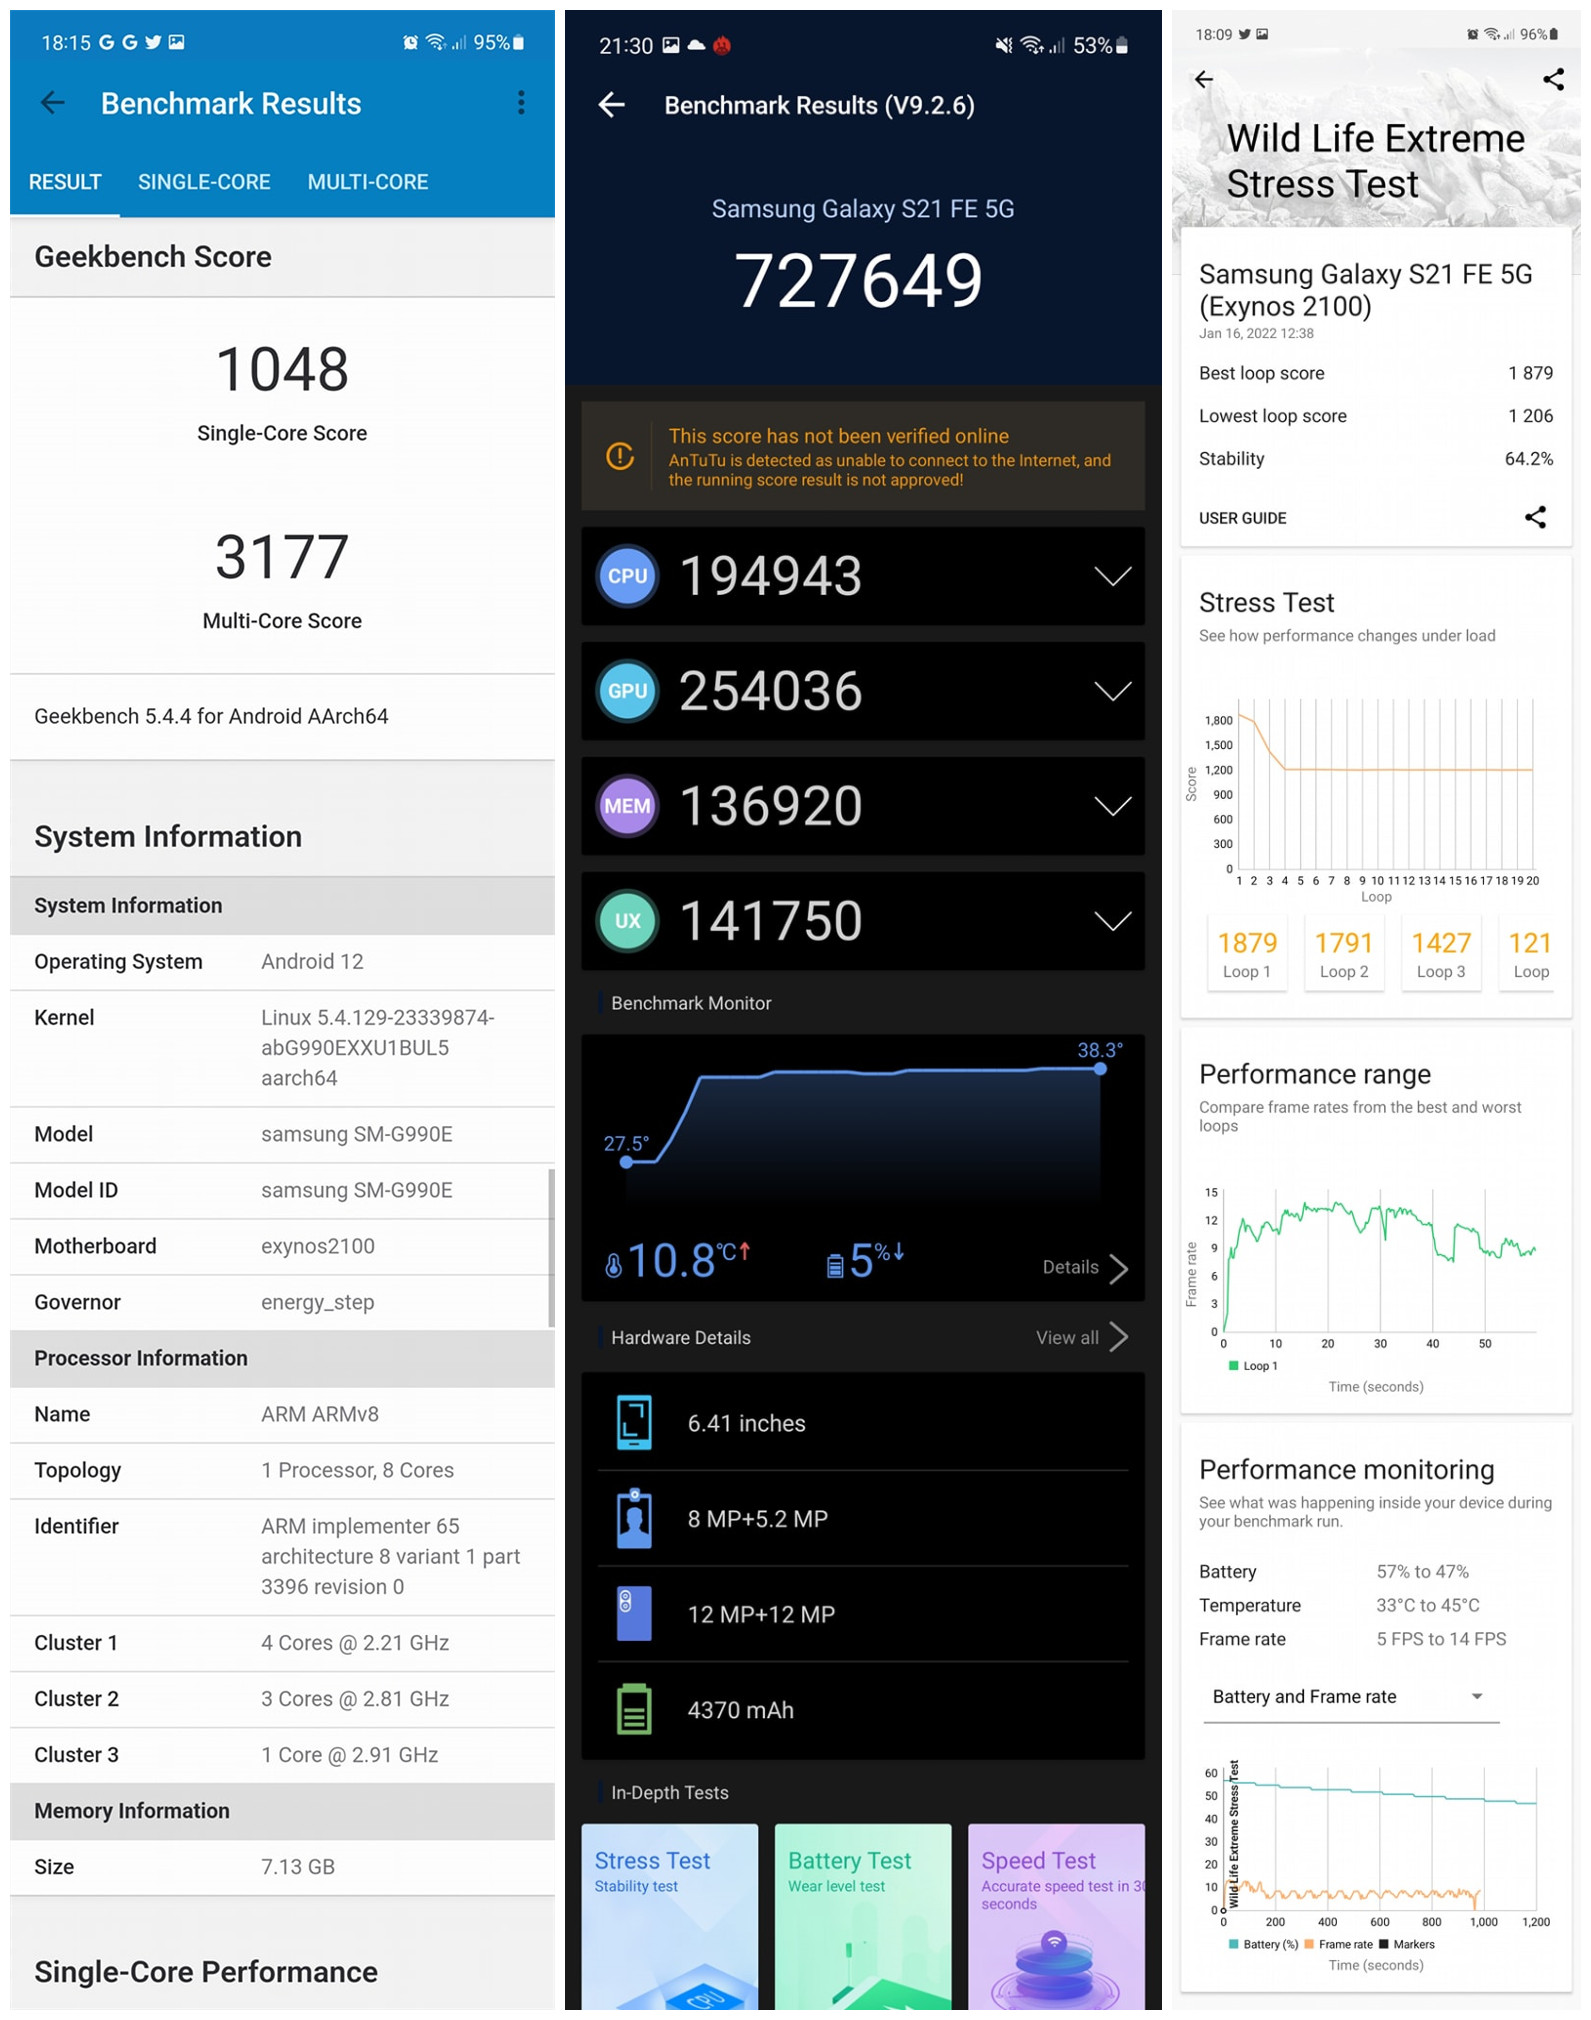Tap share icon beside USER GUIDE

pyautogui.click(x=1536, y=517)
